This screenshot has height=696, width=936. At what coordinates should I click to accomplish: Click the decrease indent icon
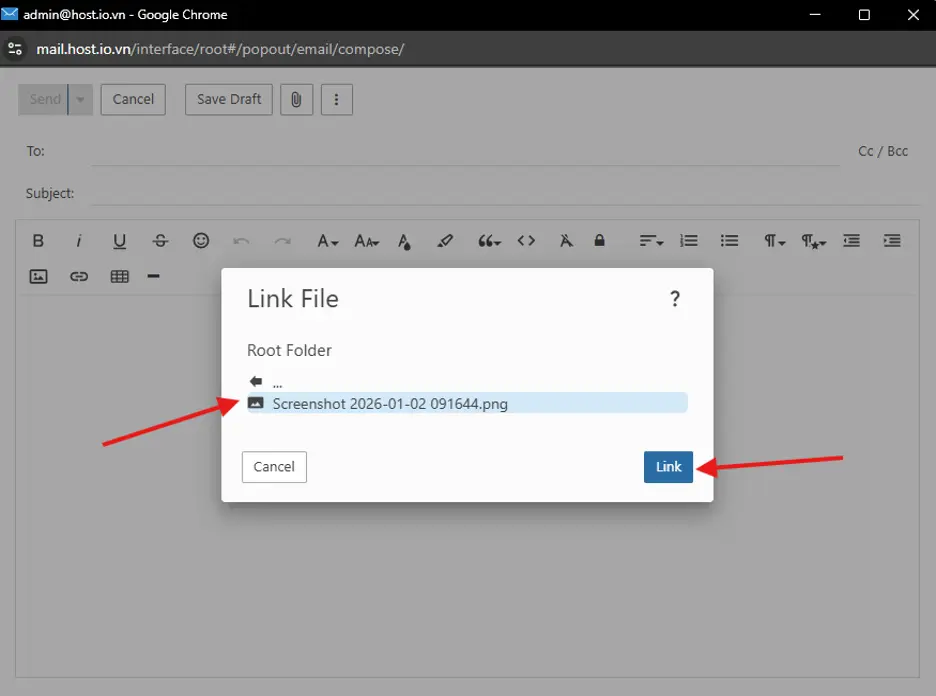(x=851, y=241)
